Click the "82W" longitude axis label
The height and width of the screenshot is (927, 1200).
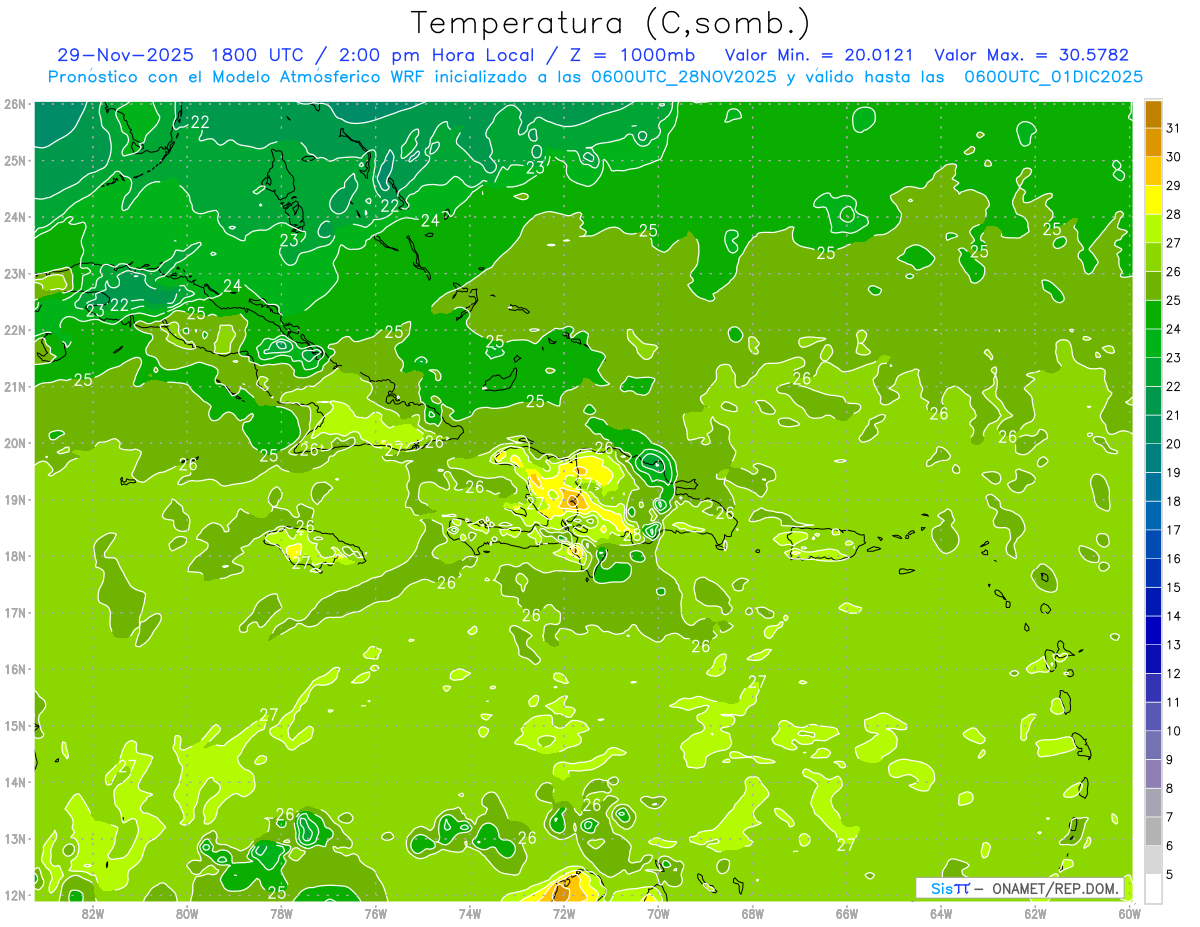(92, 913)
